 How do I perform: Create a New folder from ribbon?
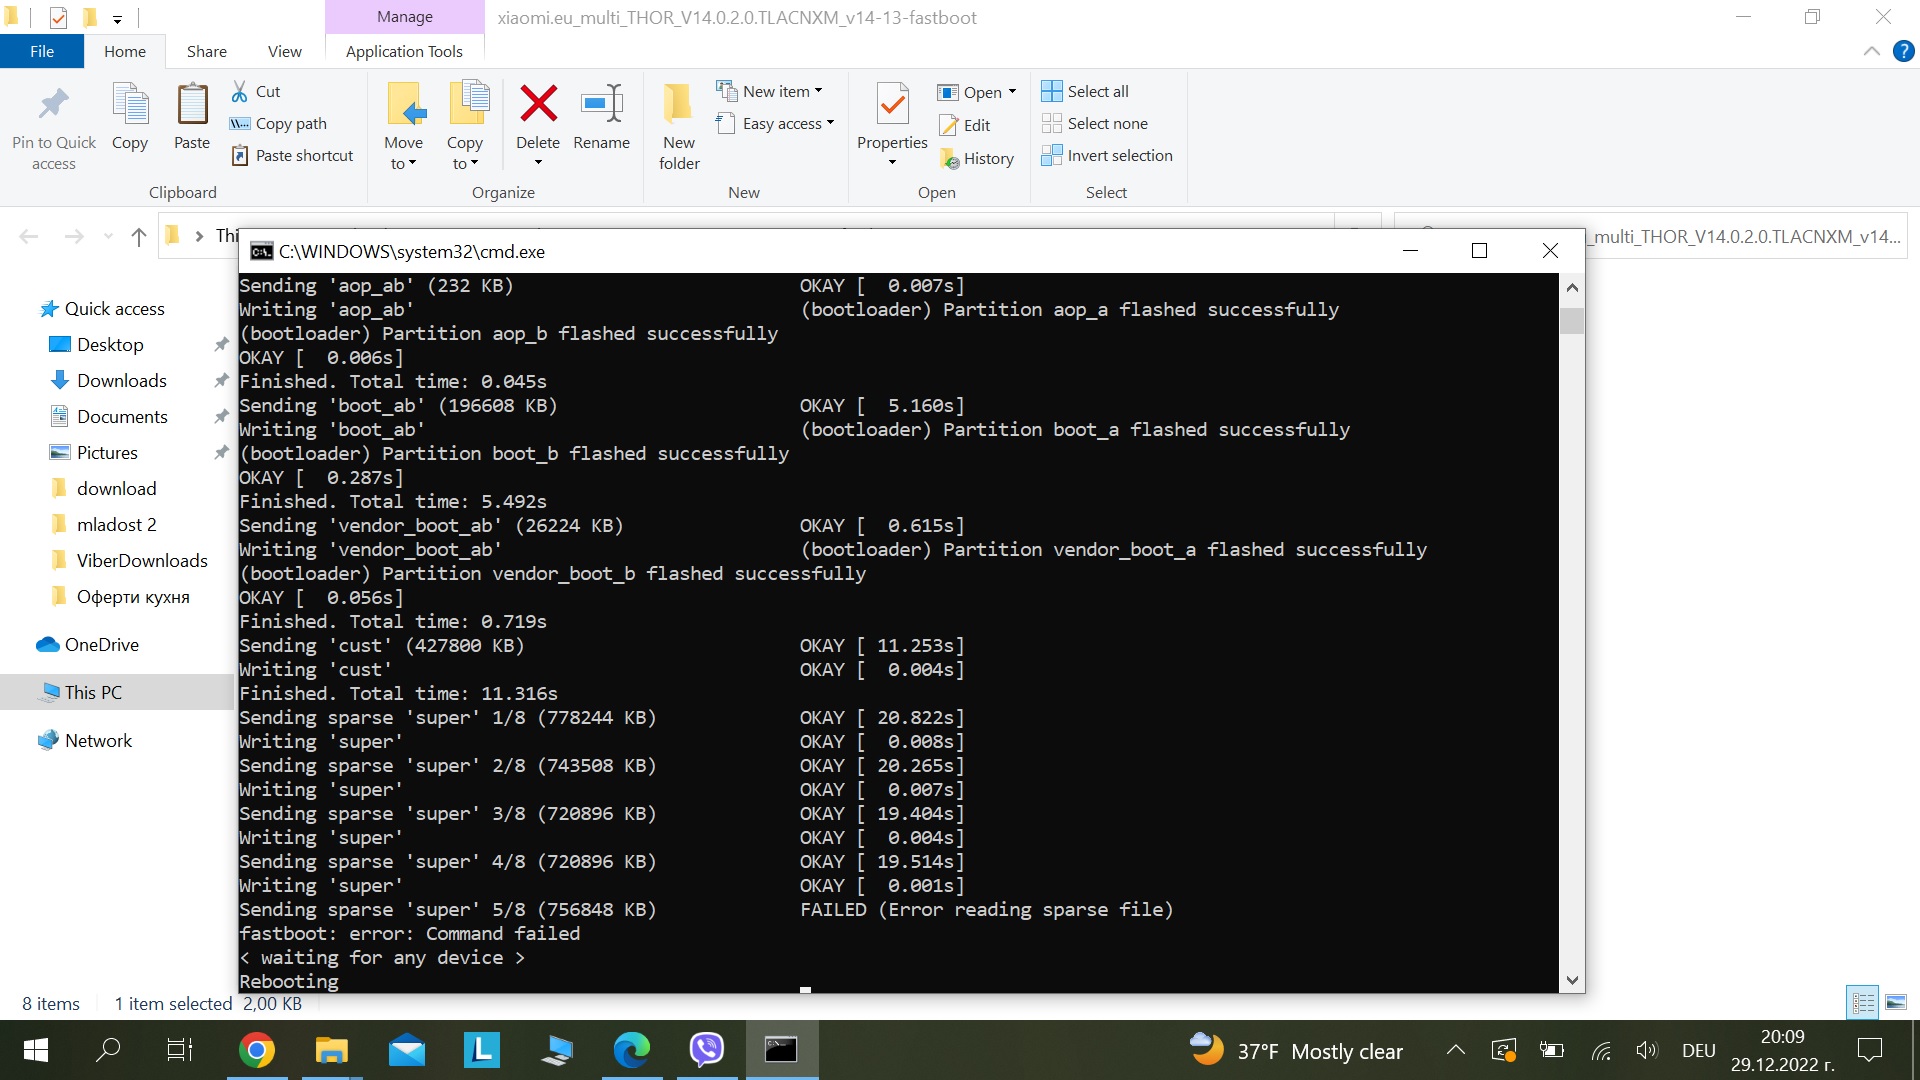679,126
